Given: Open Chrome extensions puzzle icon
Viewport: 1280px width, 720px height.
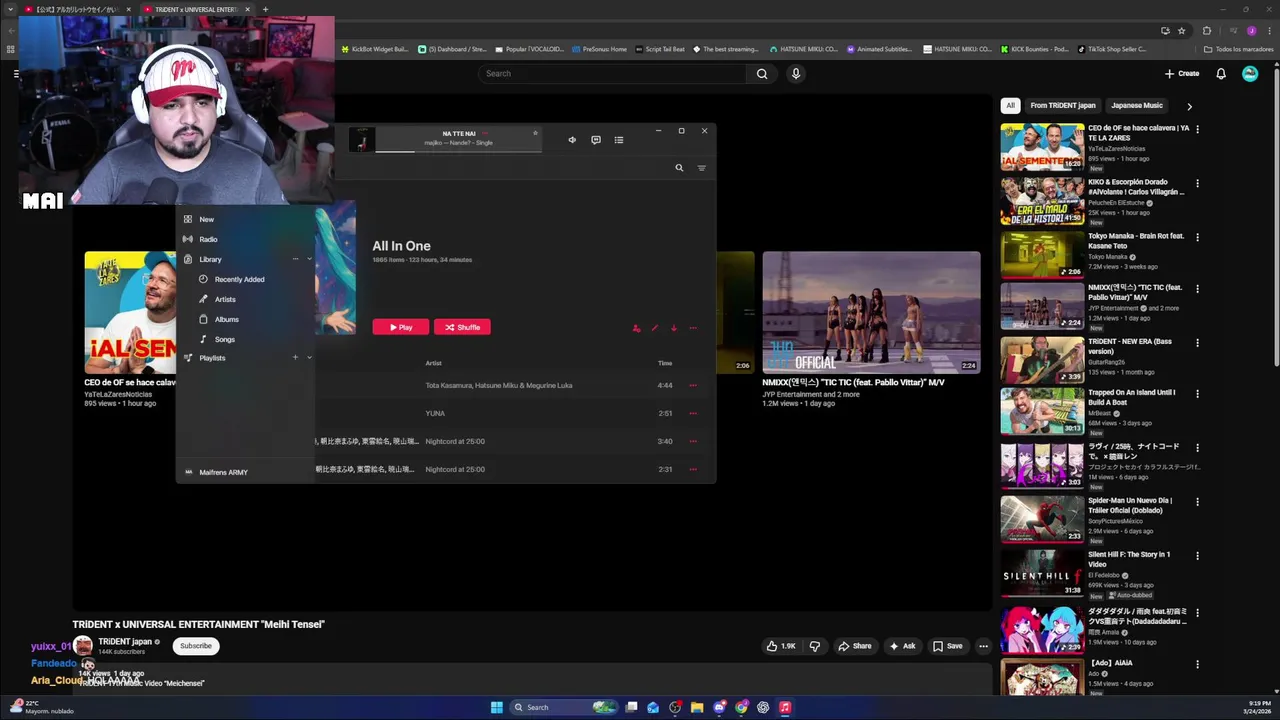Looking at the screenshot, I should click(x=1207, y=31).
